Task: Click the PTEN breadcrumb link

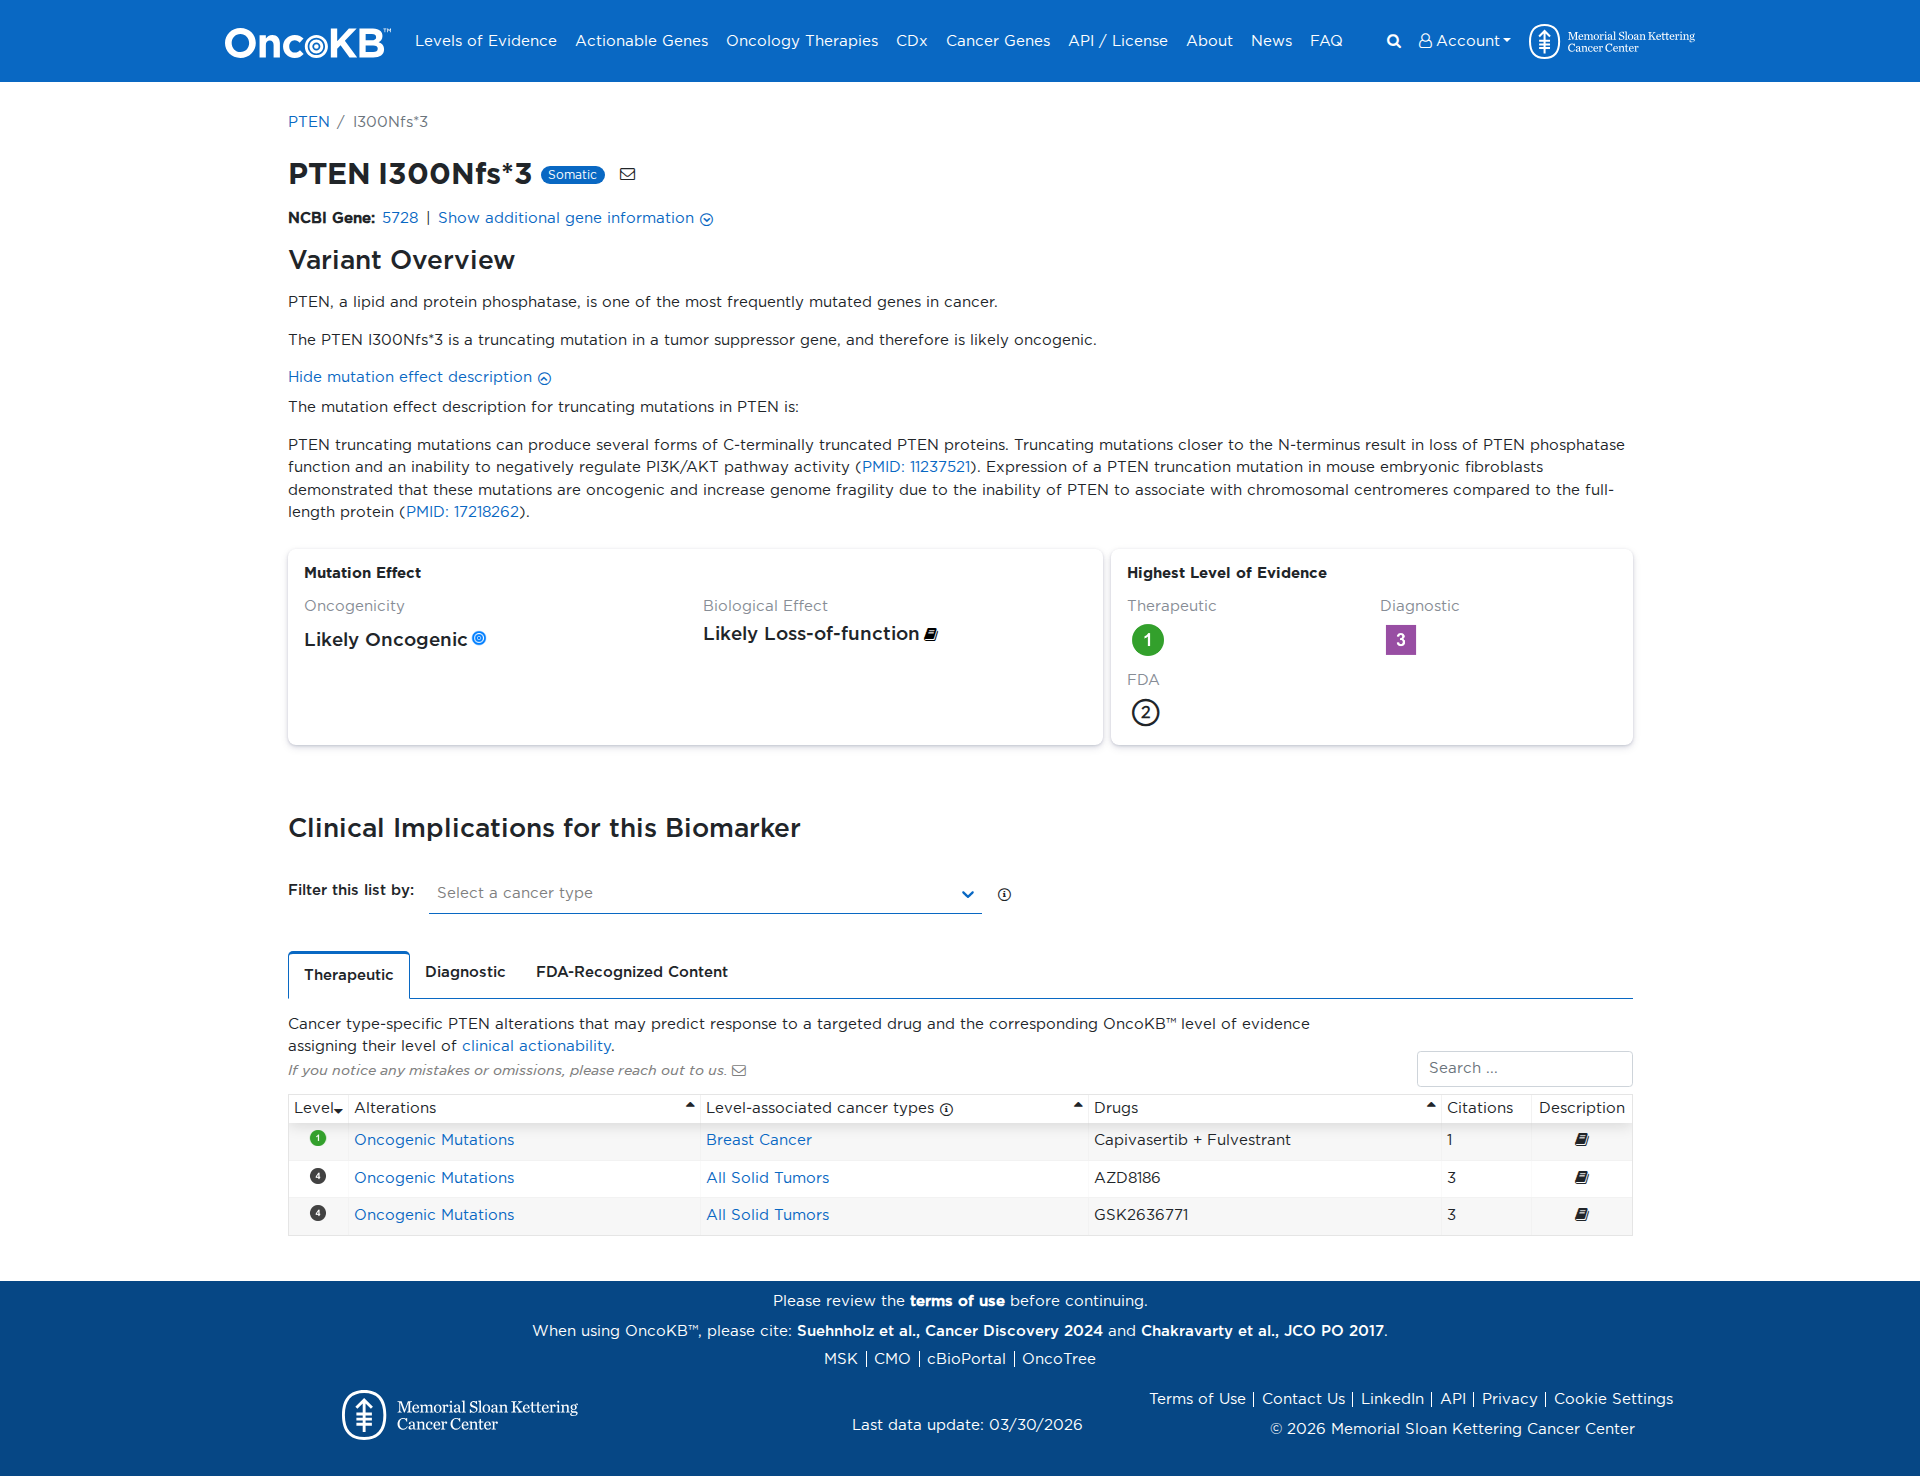Action: click(x=309, y=122)
